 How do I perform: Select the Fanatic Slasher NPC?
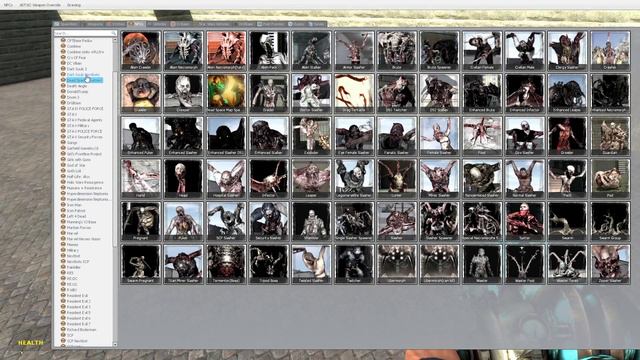pos(397,136)
